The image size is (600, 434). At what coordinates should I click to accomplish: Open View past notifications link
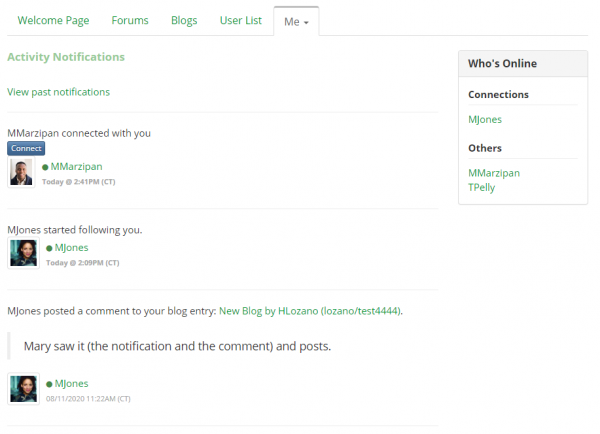click(58, 92)
